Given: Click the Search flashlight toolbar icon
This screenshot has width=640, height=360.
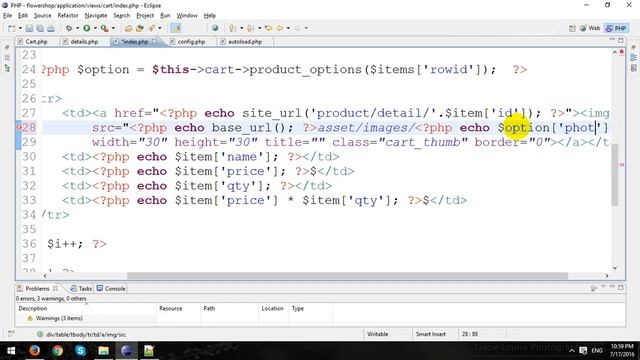Looking at the screenshot, I should pos(151,28).
